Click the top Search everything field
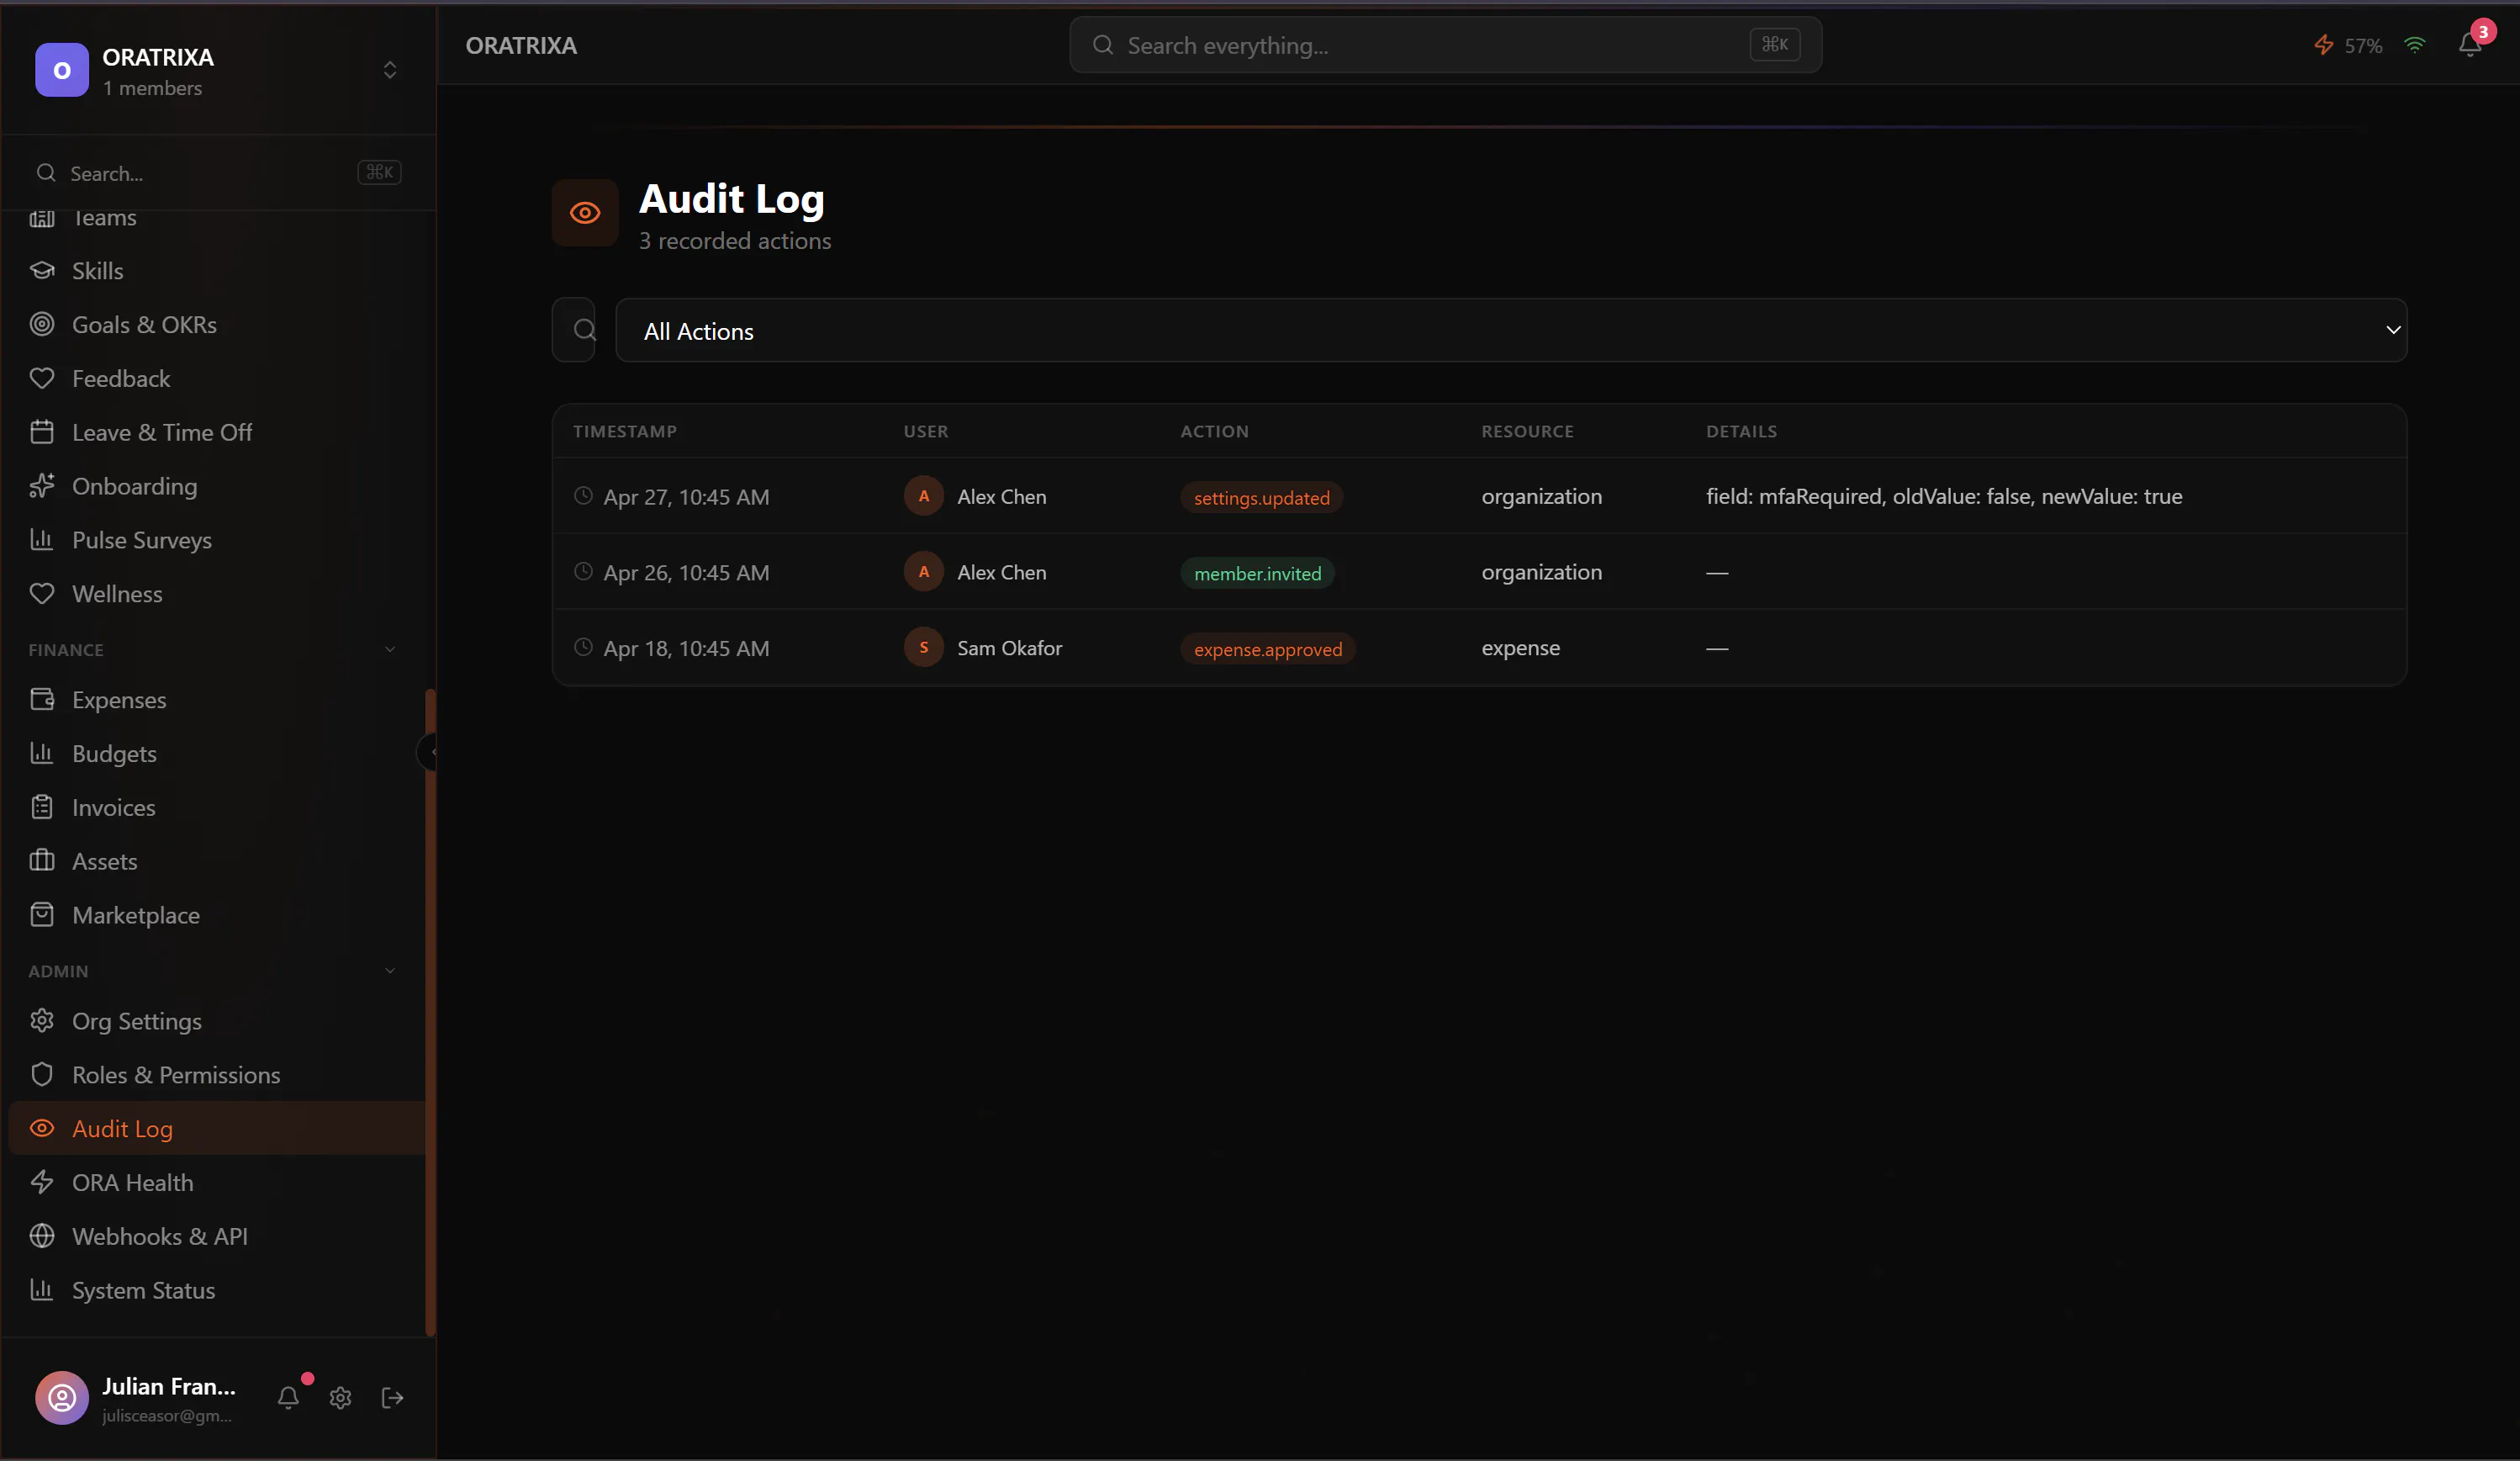 (x=1445, y=45)
